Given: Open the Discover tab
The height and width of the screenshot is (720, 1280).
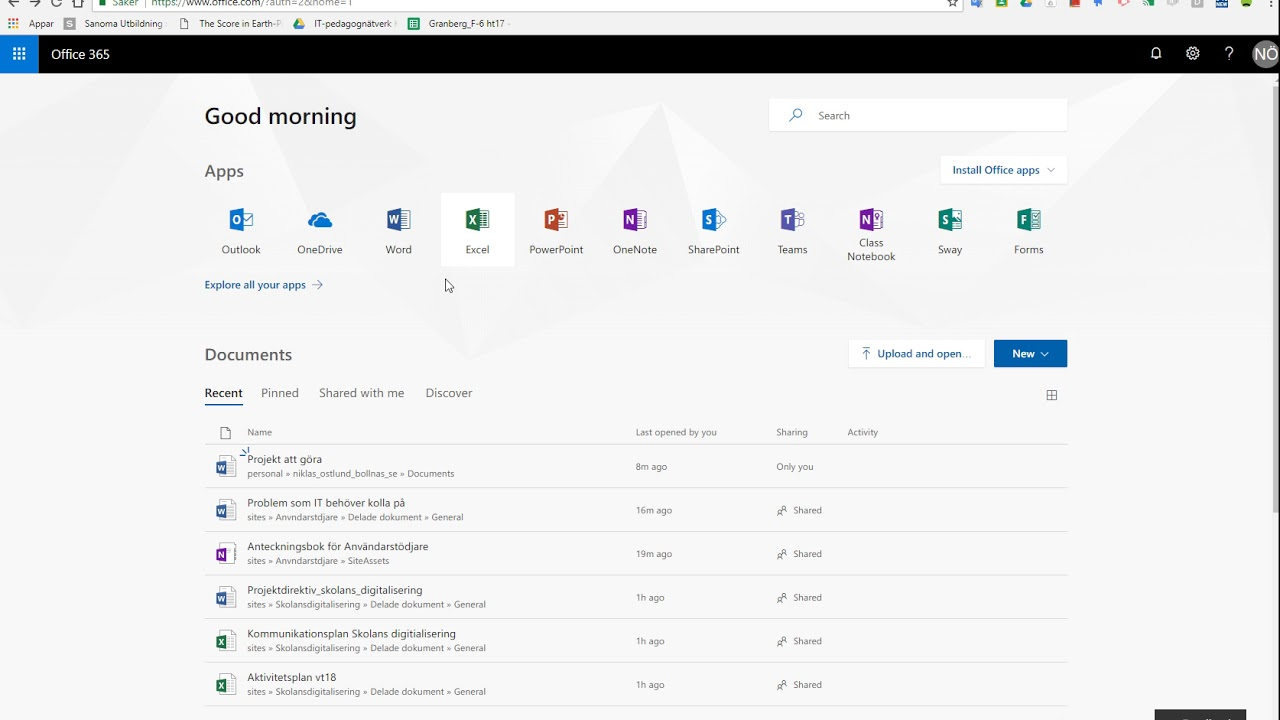Looking at the screenshot, I should coord(449,393).
